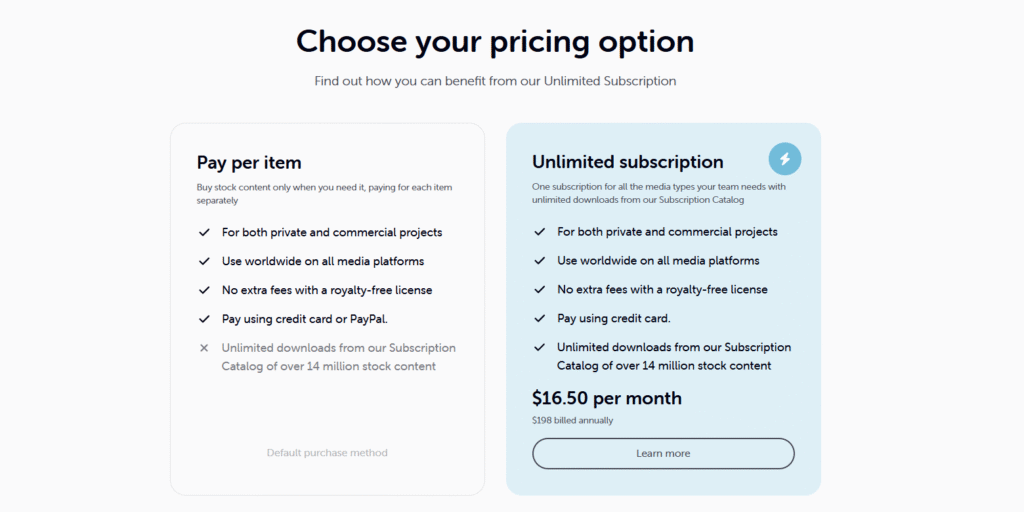Click checkmark beside Unlimited downloads in subscription card
Image resolution: width=1024 pixels, height=512 pixels.
click(x=539, y=347)
